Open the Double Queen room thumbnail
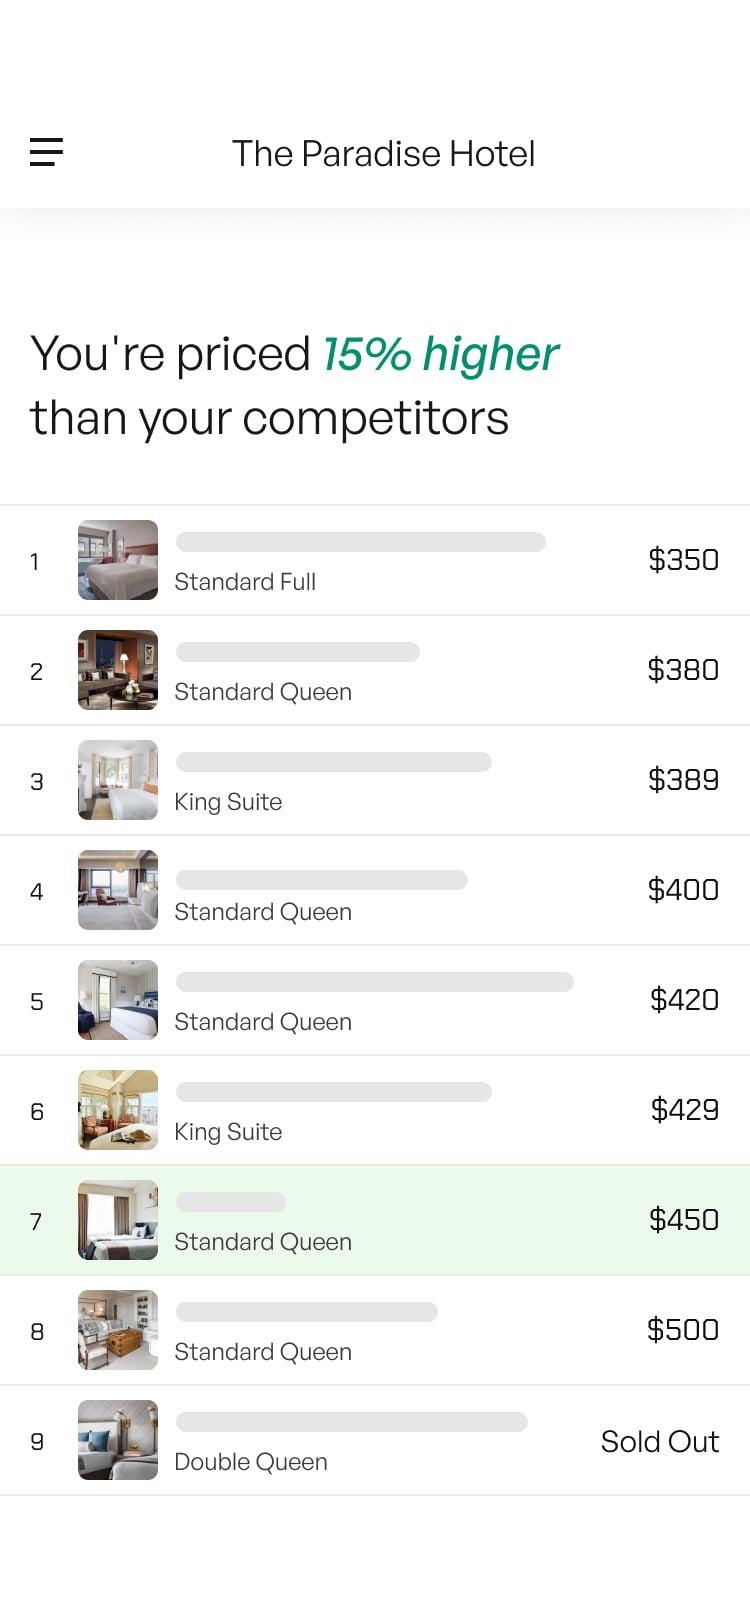 pyautogui.click(x=118, y=1440)
